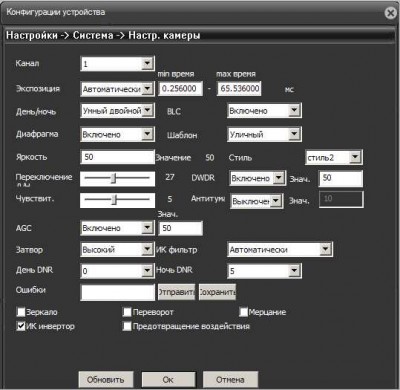The image size is (400, 390).
Task: Open the Шаблон dropdown showing Уличный
Action: click(x=264, y=134)
